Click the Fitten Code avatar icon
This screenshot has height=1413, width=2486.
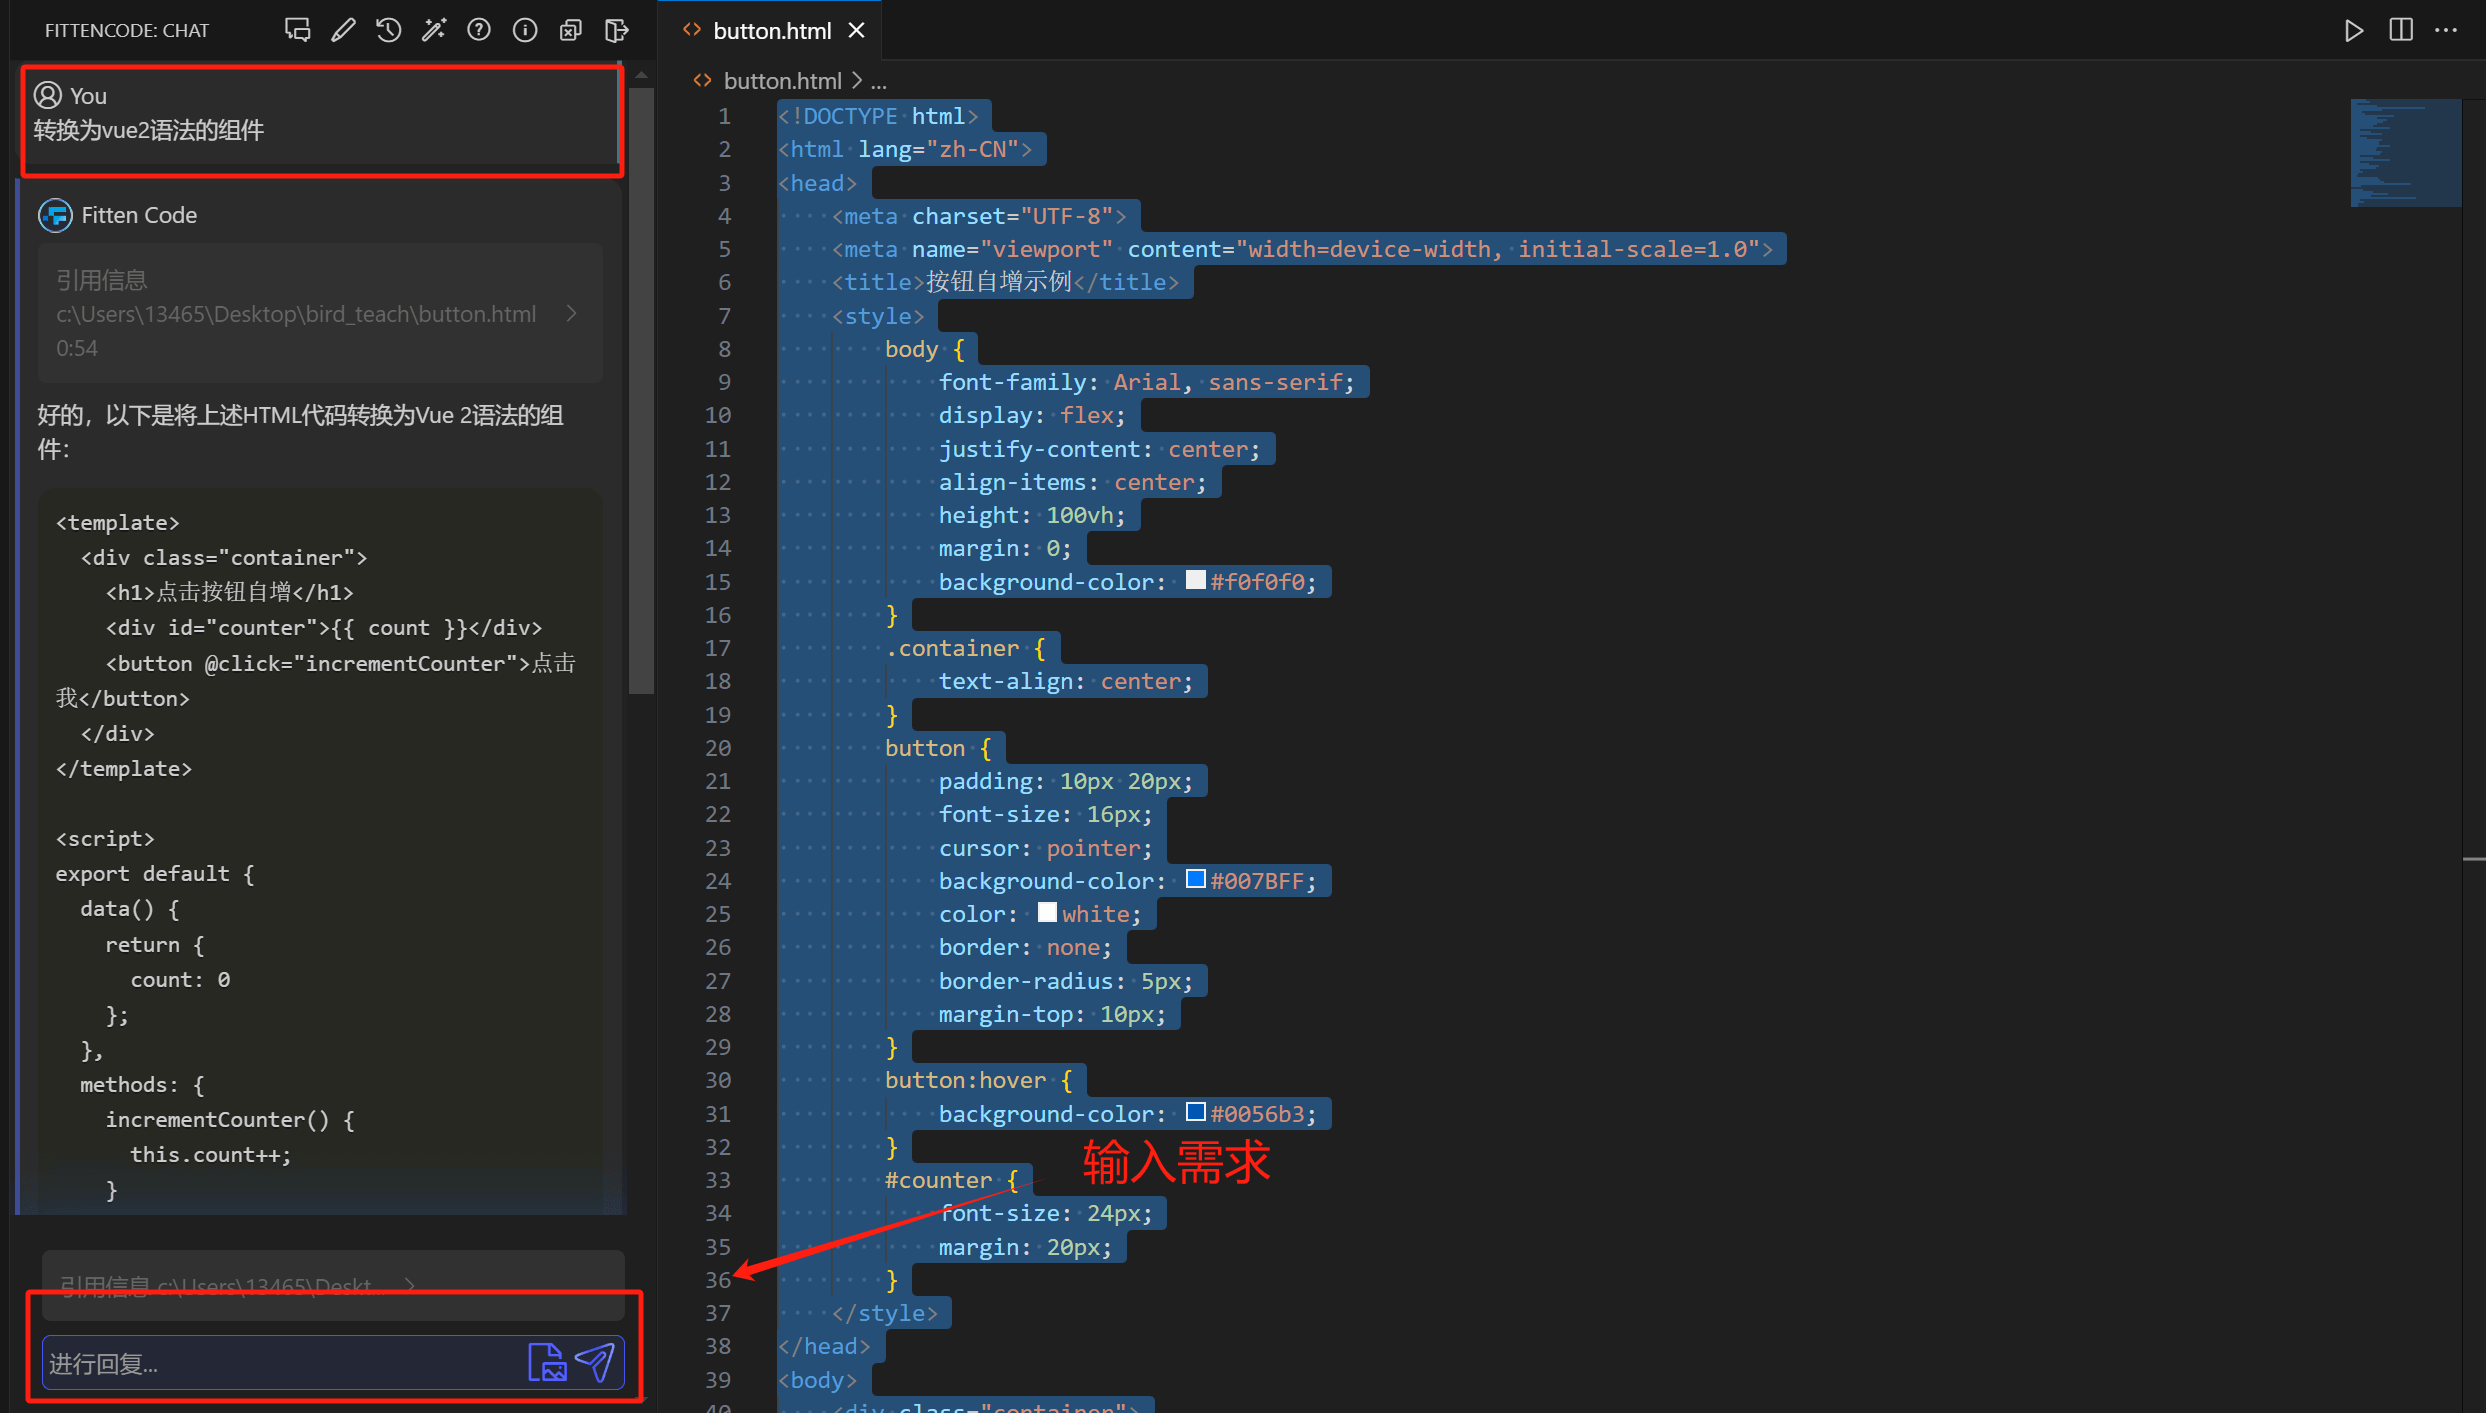pyautogui.click(x=55, y=215)
